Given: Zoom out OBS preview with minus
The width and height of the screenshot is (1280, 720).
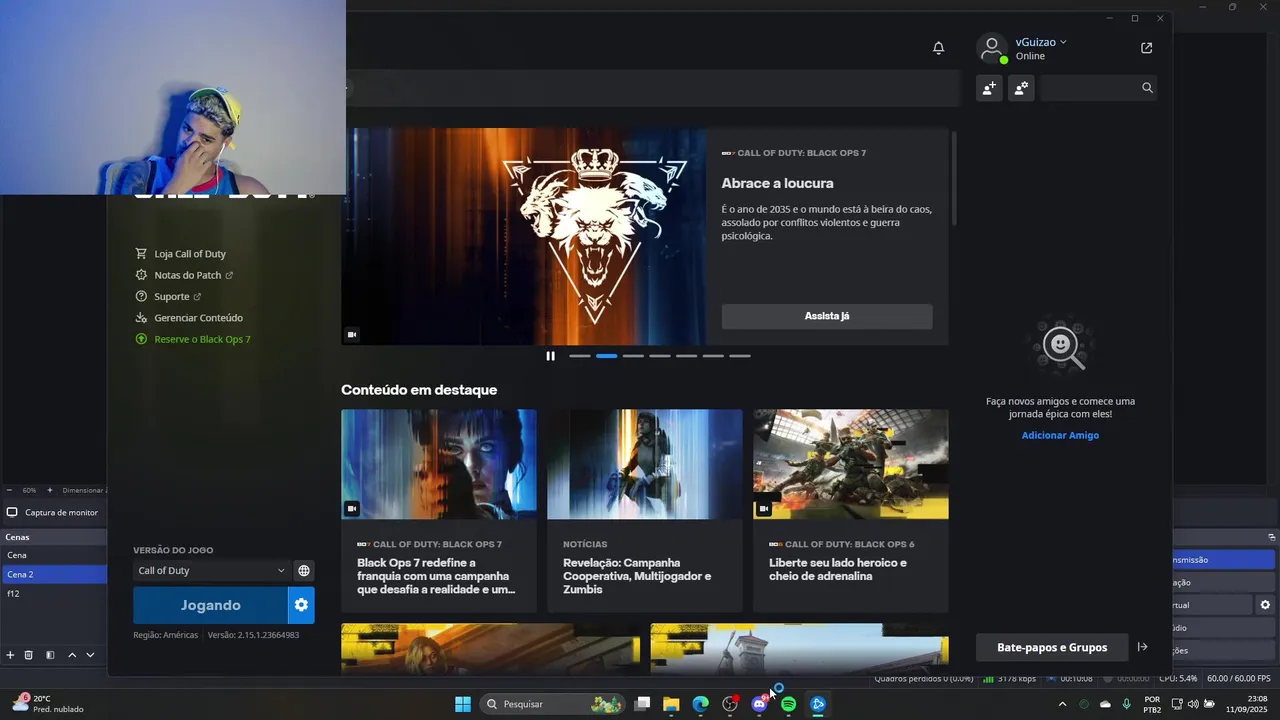Looking at the screenshot, I should 9,490.
